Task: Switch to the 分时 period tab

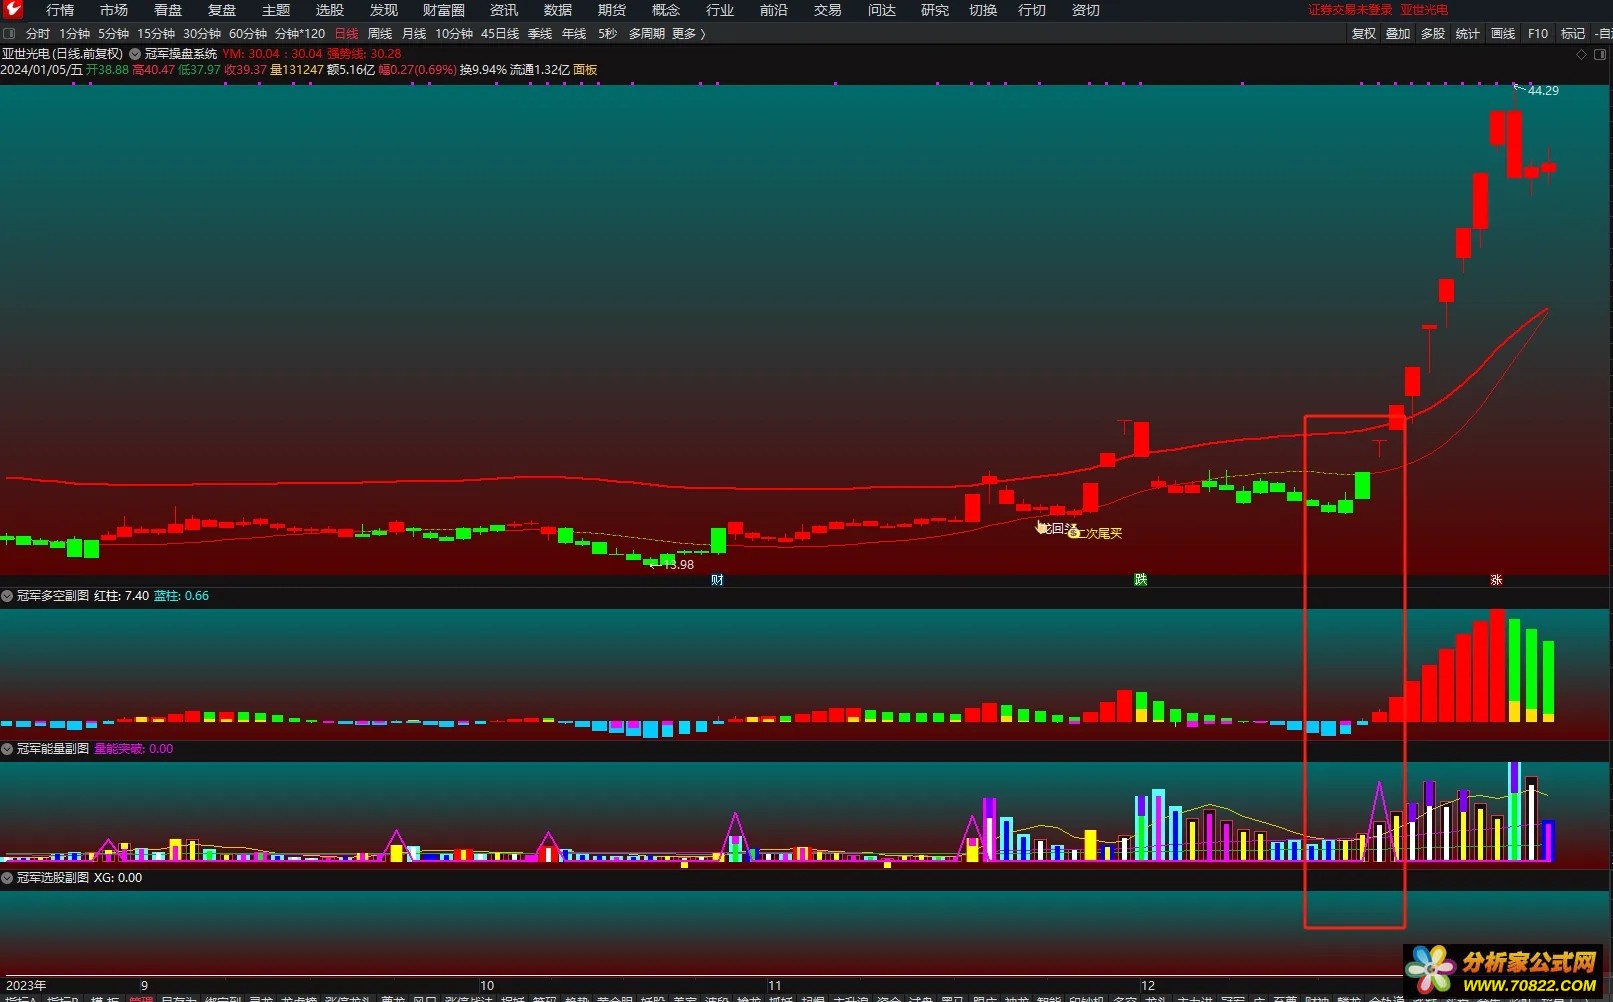Action: pyautogui.click(x=38, y=34)
